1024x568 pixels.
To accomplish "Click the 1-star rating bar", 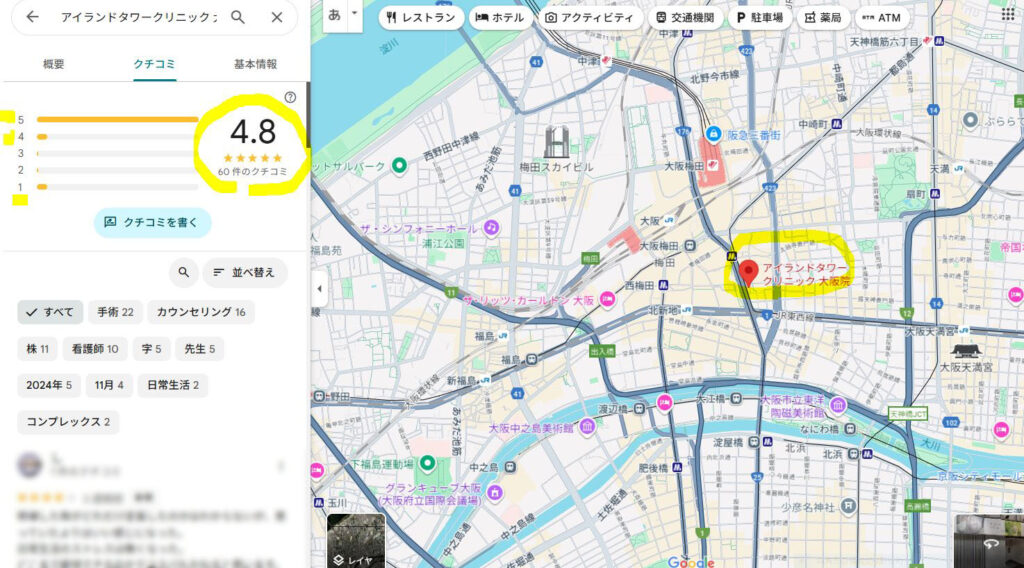I will (x=118, y=187).
